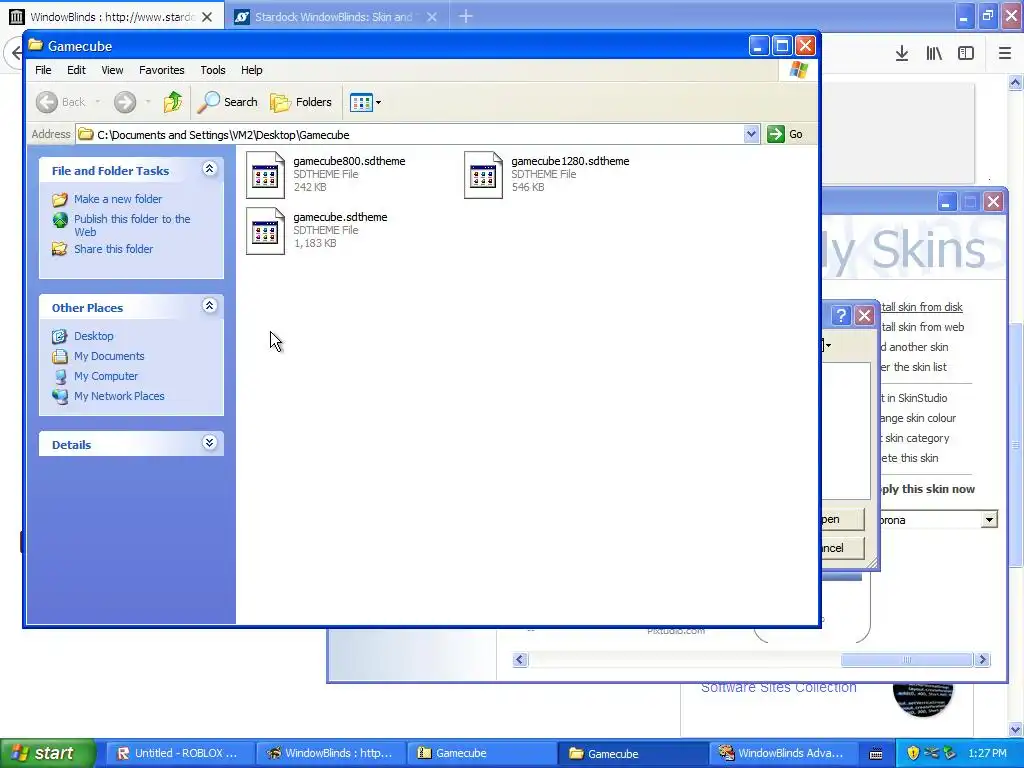Open the skin sub-style dropdown in WindowBlinds
The width and height of the screenshot is (1024, 768).
989,520
